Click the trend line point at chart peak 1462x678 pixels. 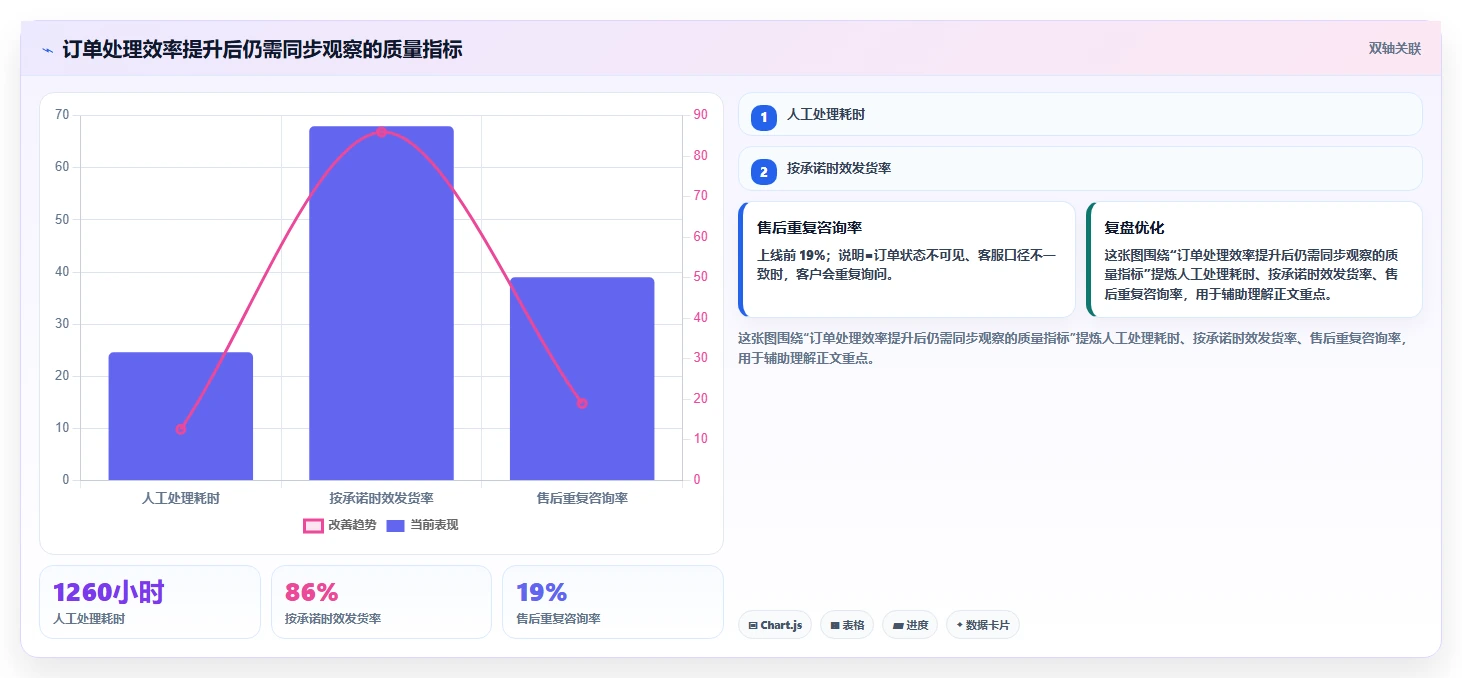pyautogui.click(x=381, y=131)
